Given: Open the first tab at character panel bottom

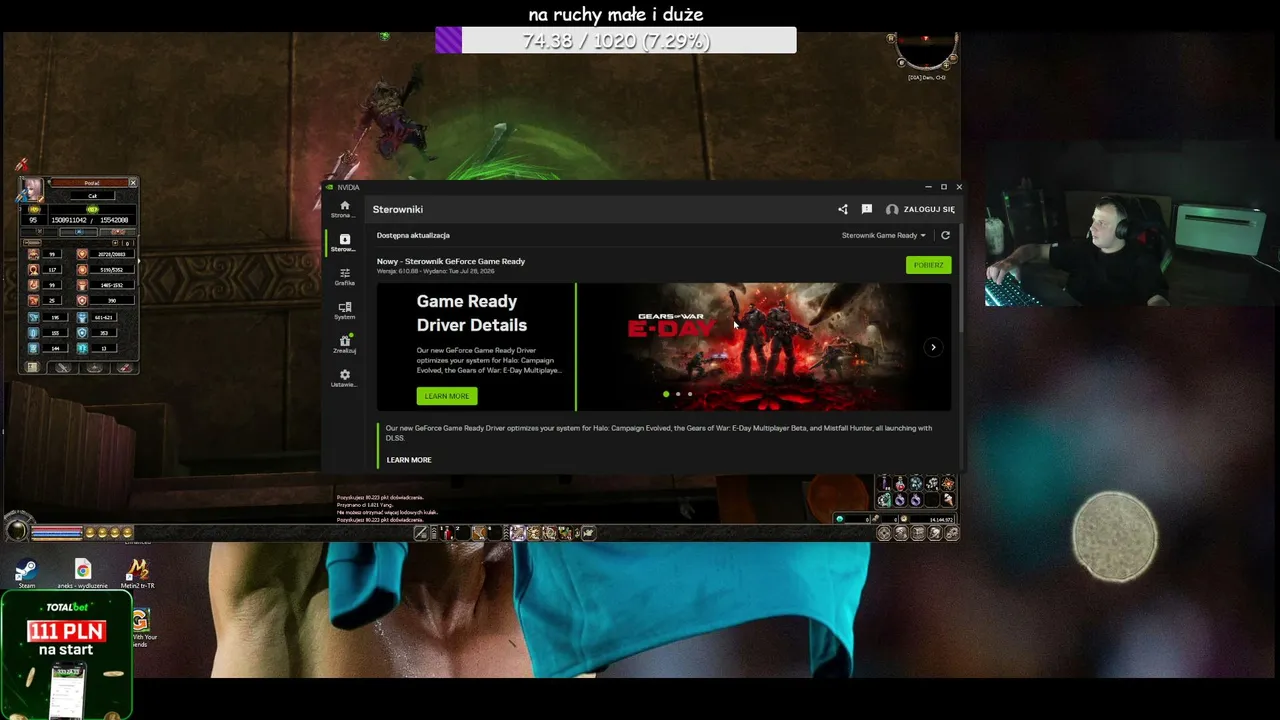Looking at the screenshot, I should [32, 368].
